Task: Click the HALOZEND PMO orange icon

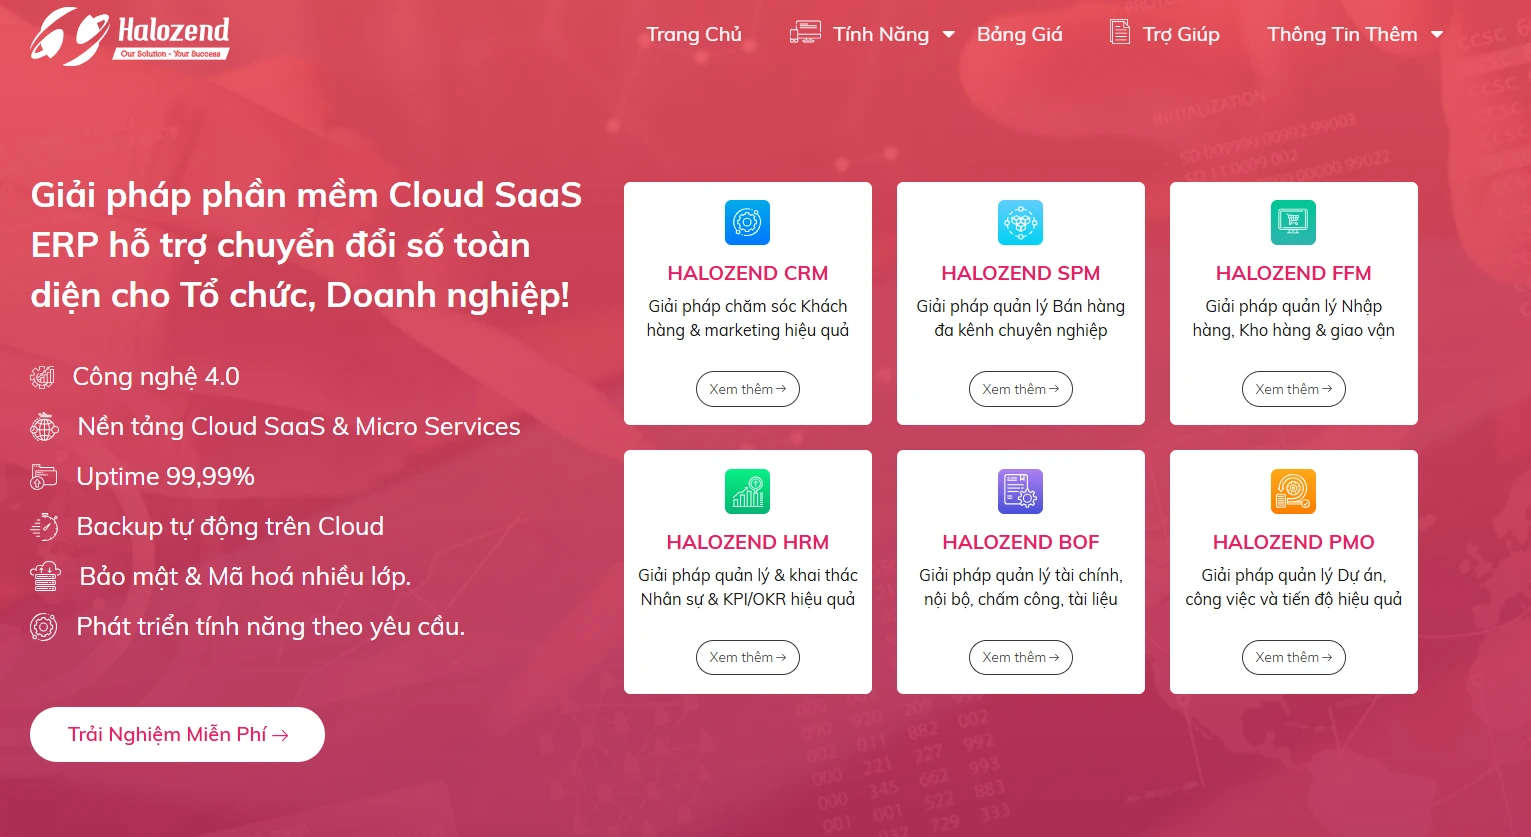Action: pyautogui.click(x=1293, y=491)
